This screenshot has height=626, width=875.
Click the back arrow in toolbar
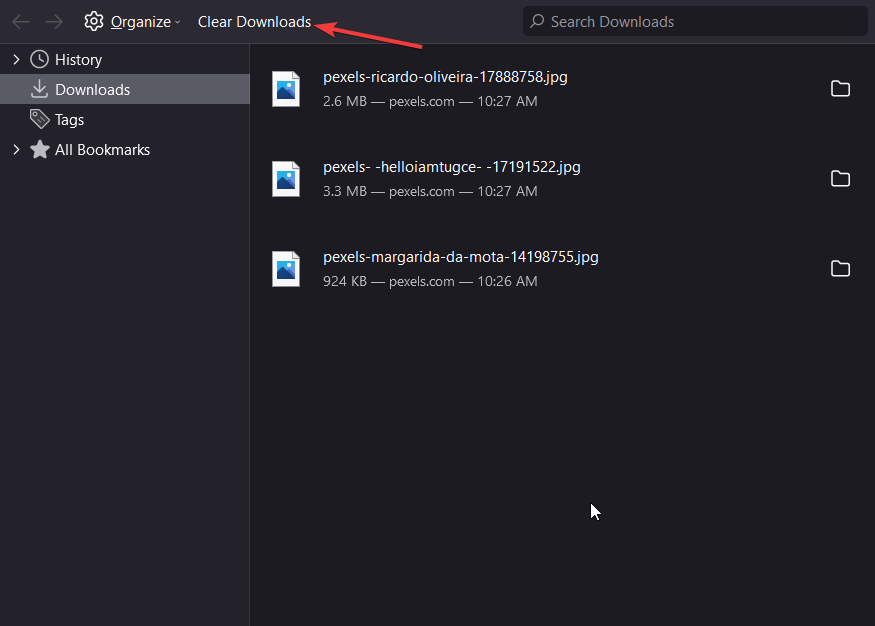point(21,22)
